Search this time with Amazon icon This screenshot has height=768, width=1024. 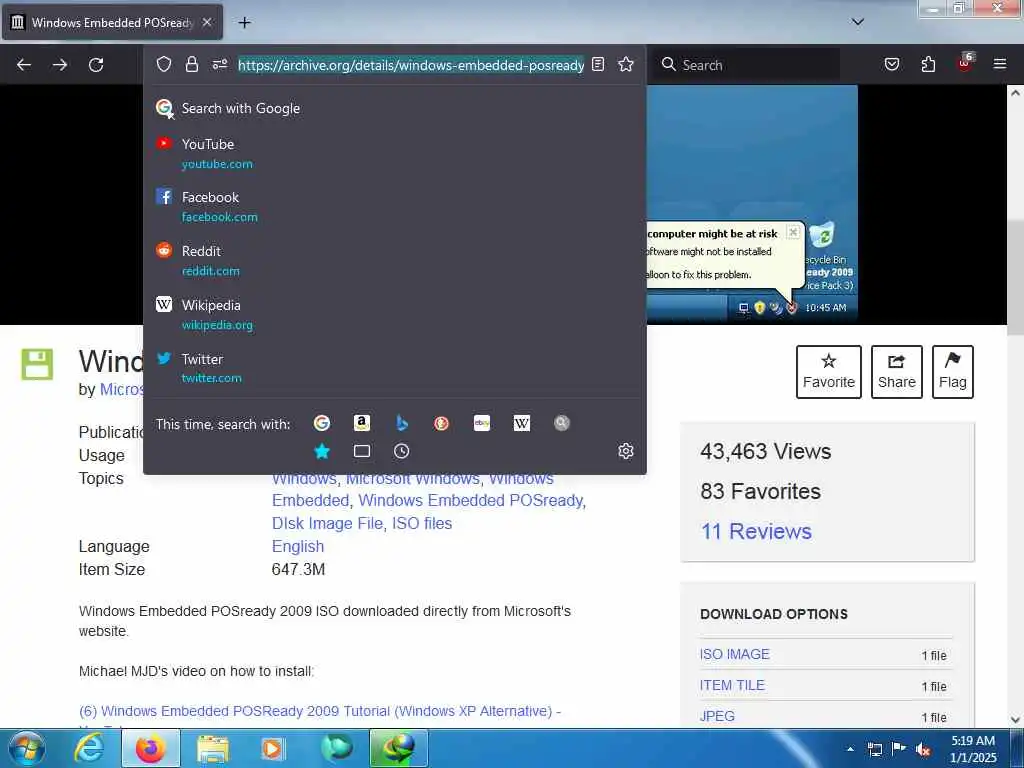pyautogui.click(x=362, y=423)
